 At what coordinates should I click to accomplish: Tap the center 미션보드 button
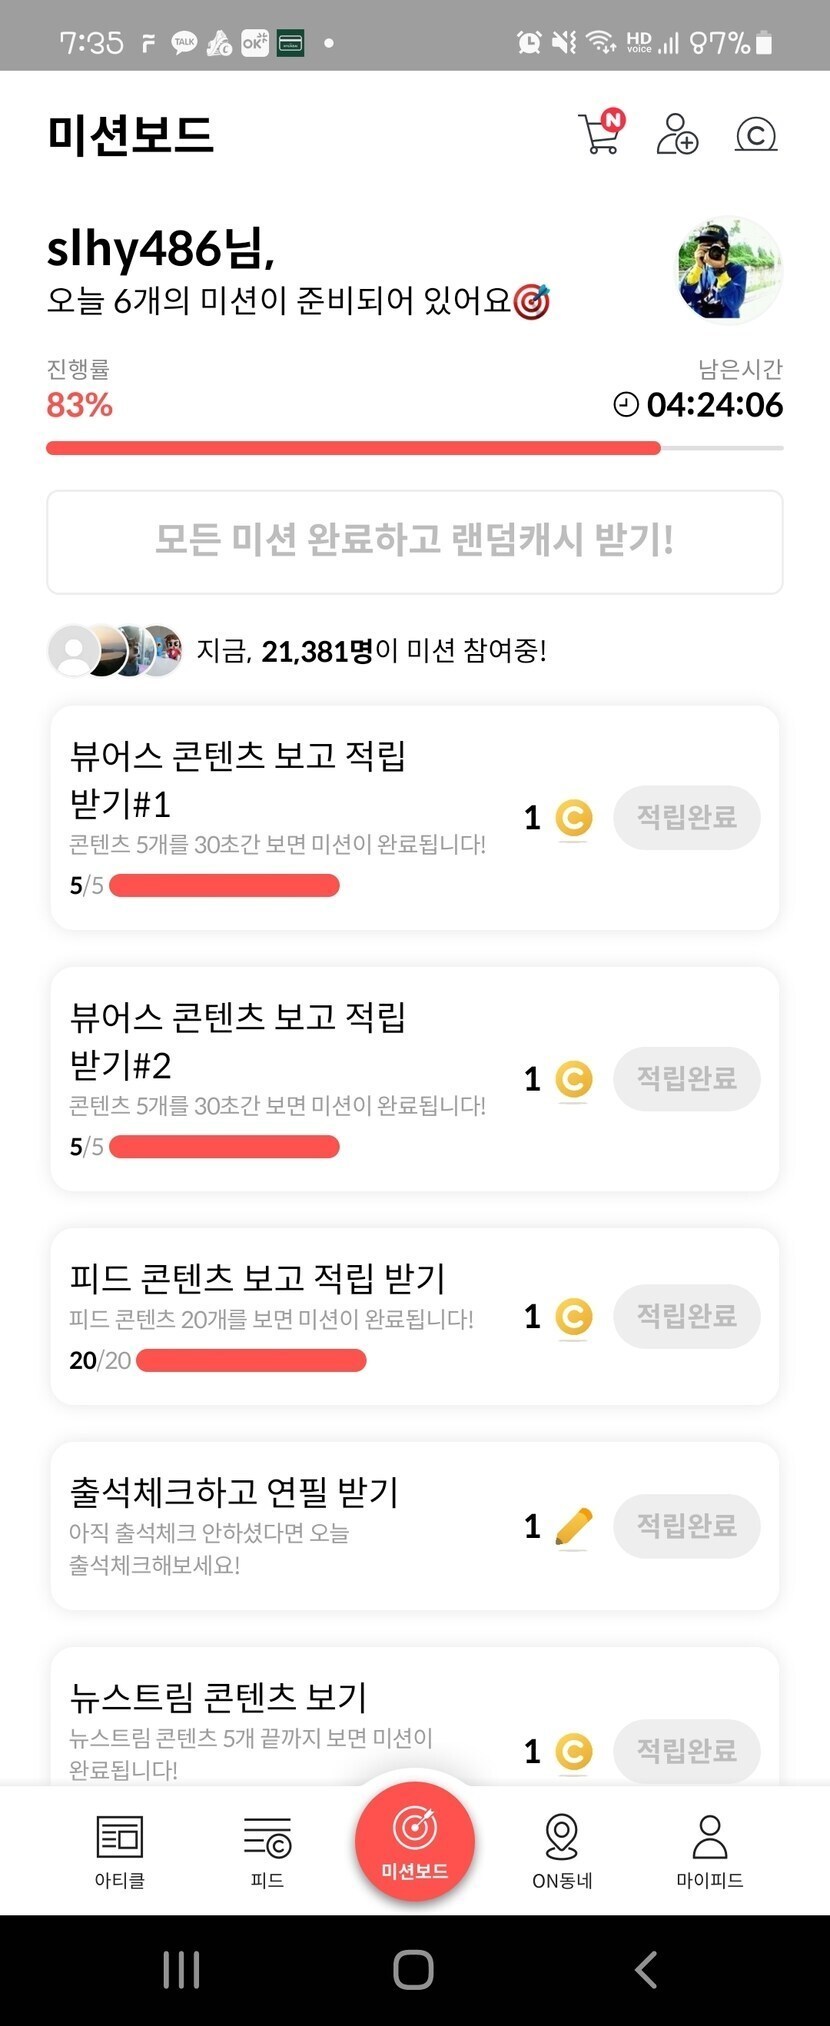pyautogui.click(x=415, y=1842)
